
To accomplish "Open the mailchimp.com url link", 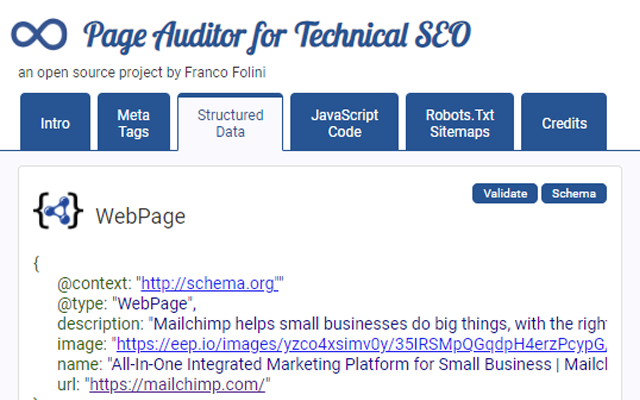I will (x=178, y=384).
